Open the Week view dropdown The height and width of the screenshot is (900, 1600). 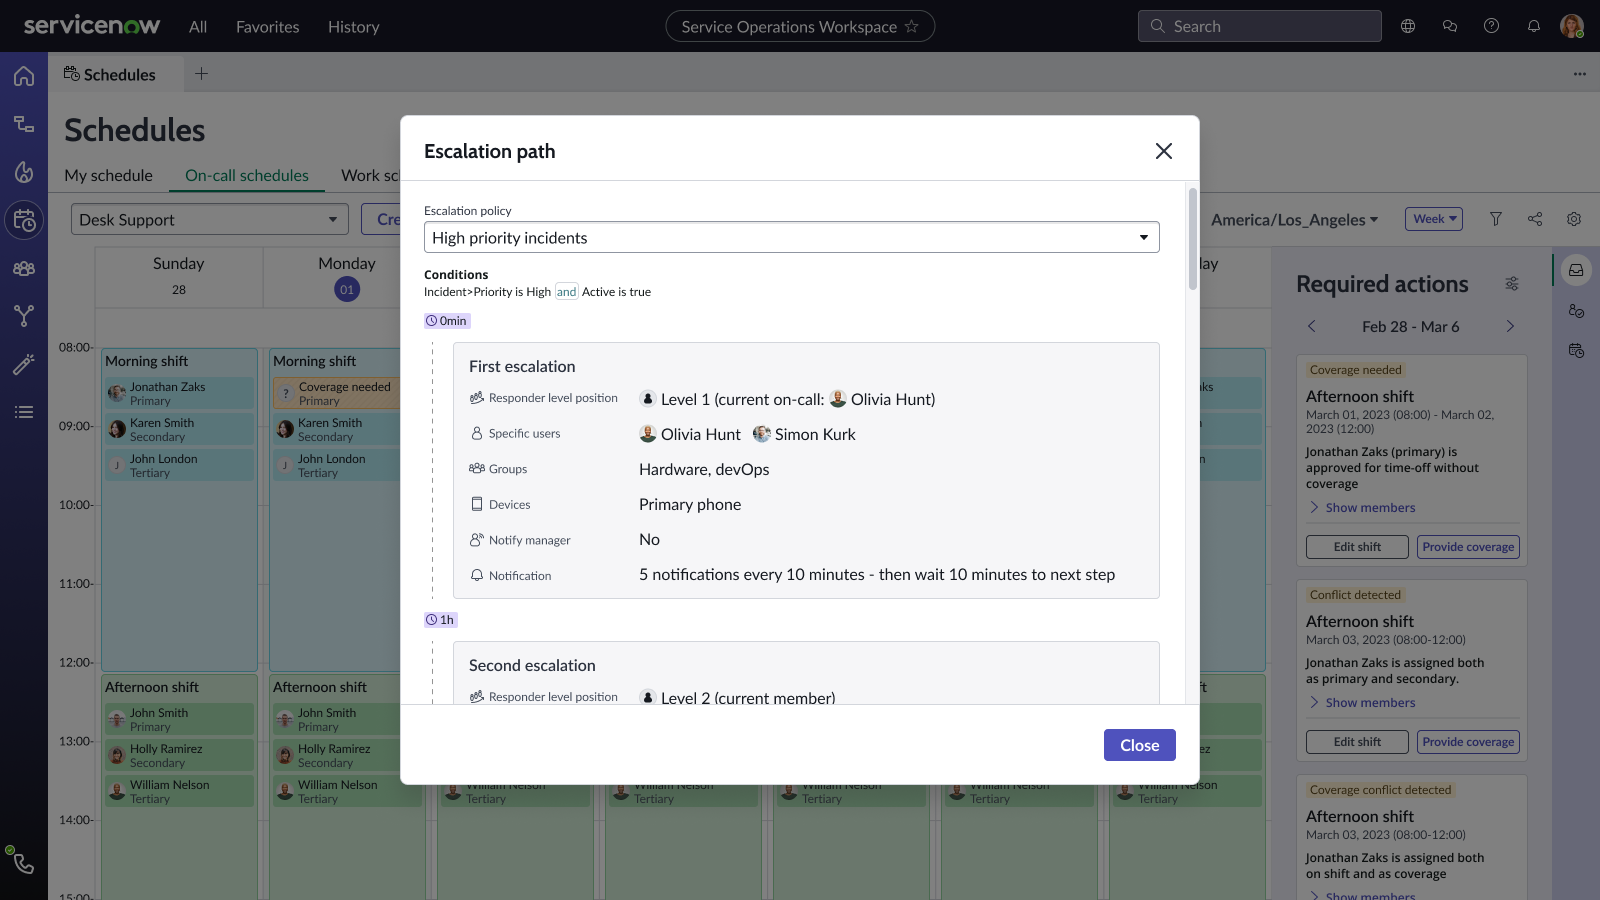(x=1434, y=219)
